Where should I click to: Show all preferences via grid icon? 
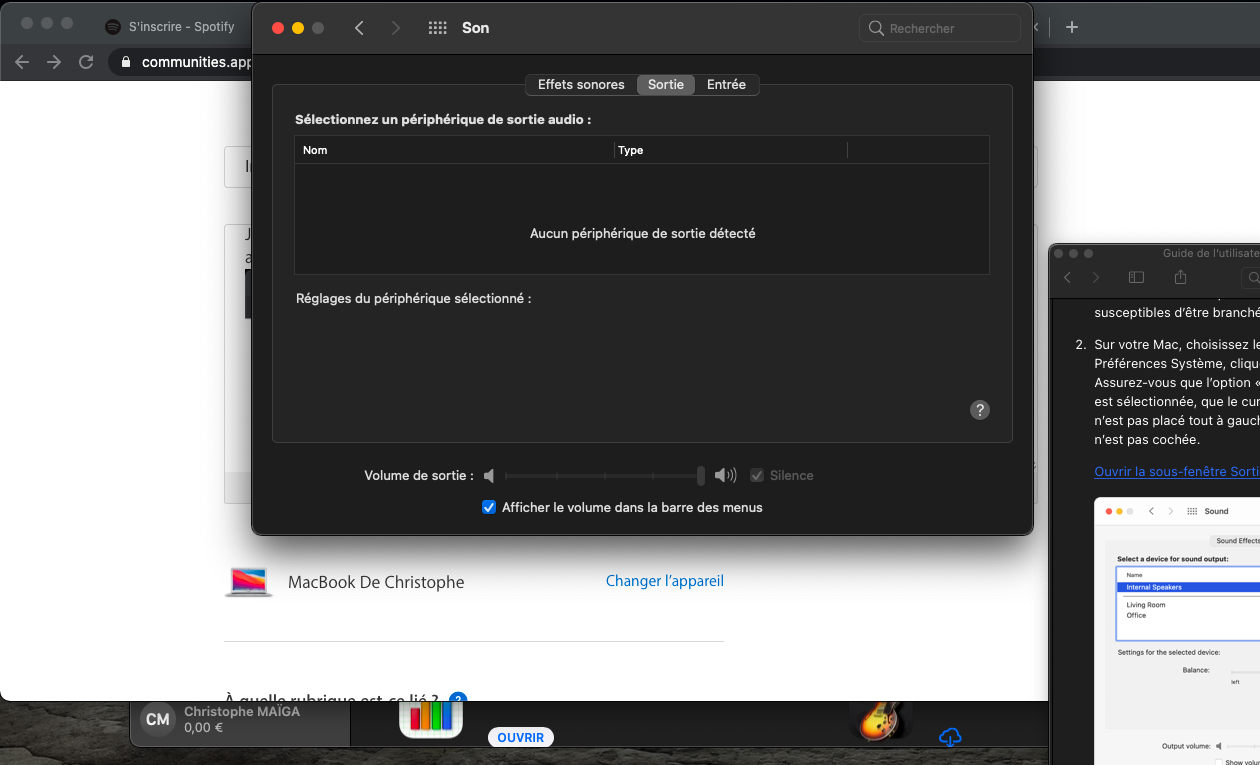pyautogui.click(x=437, y=28)
